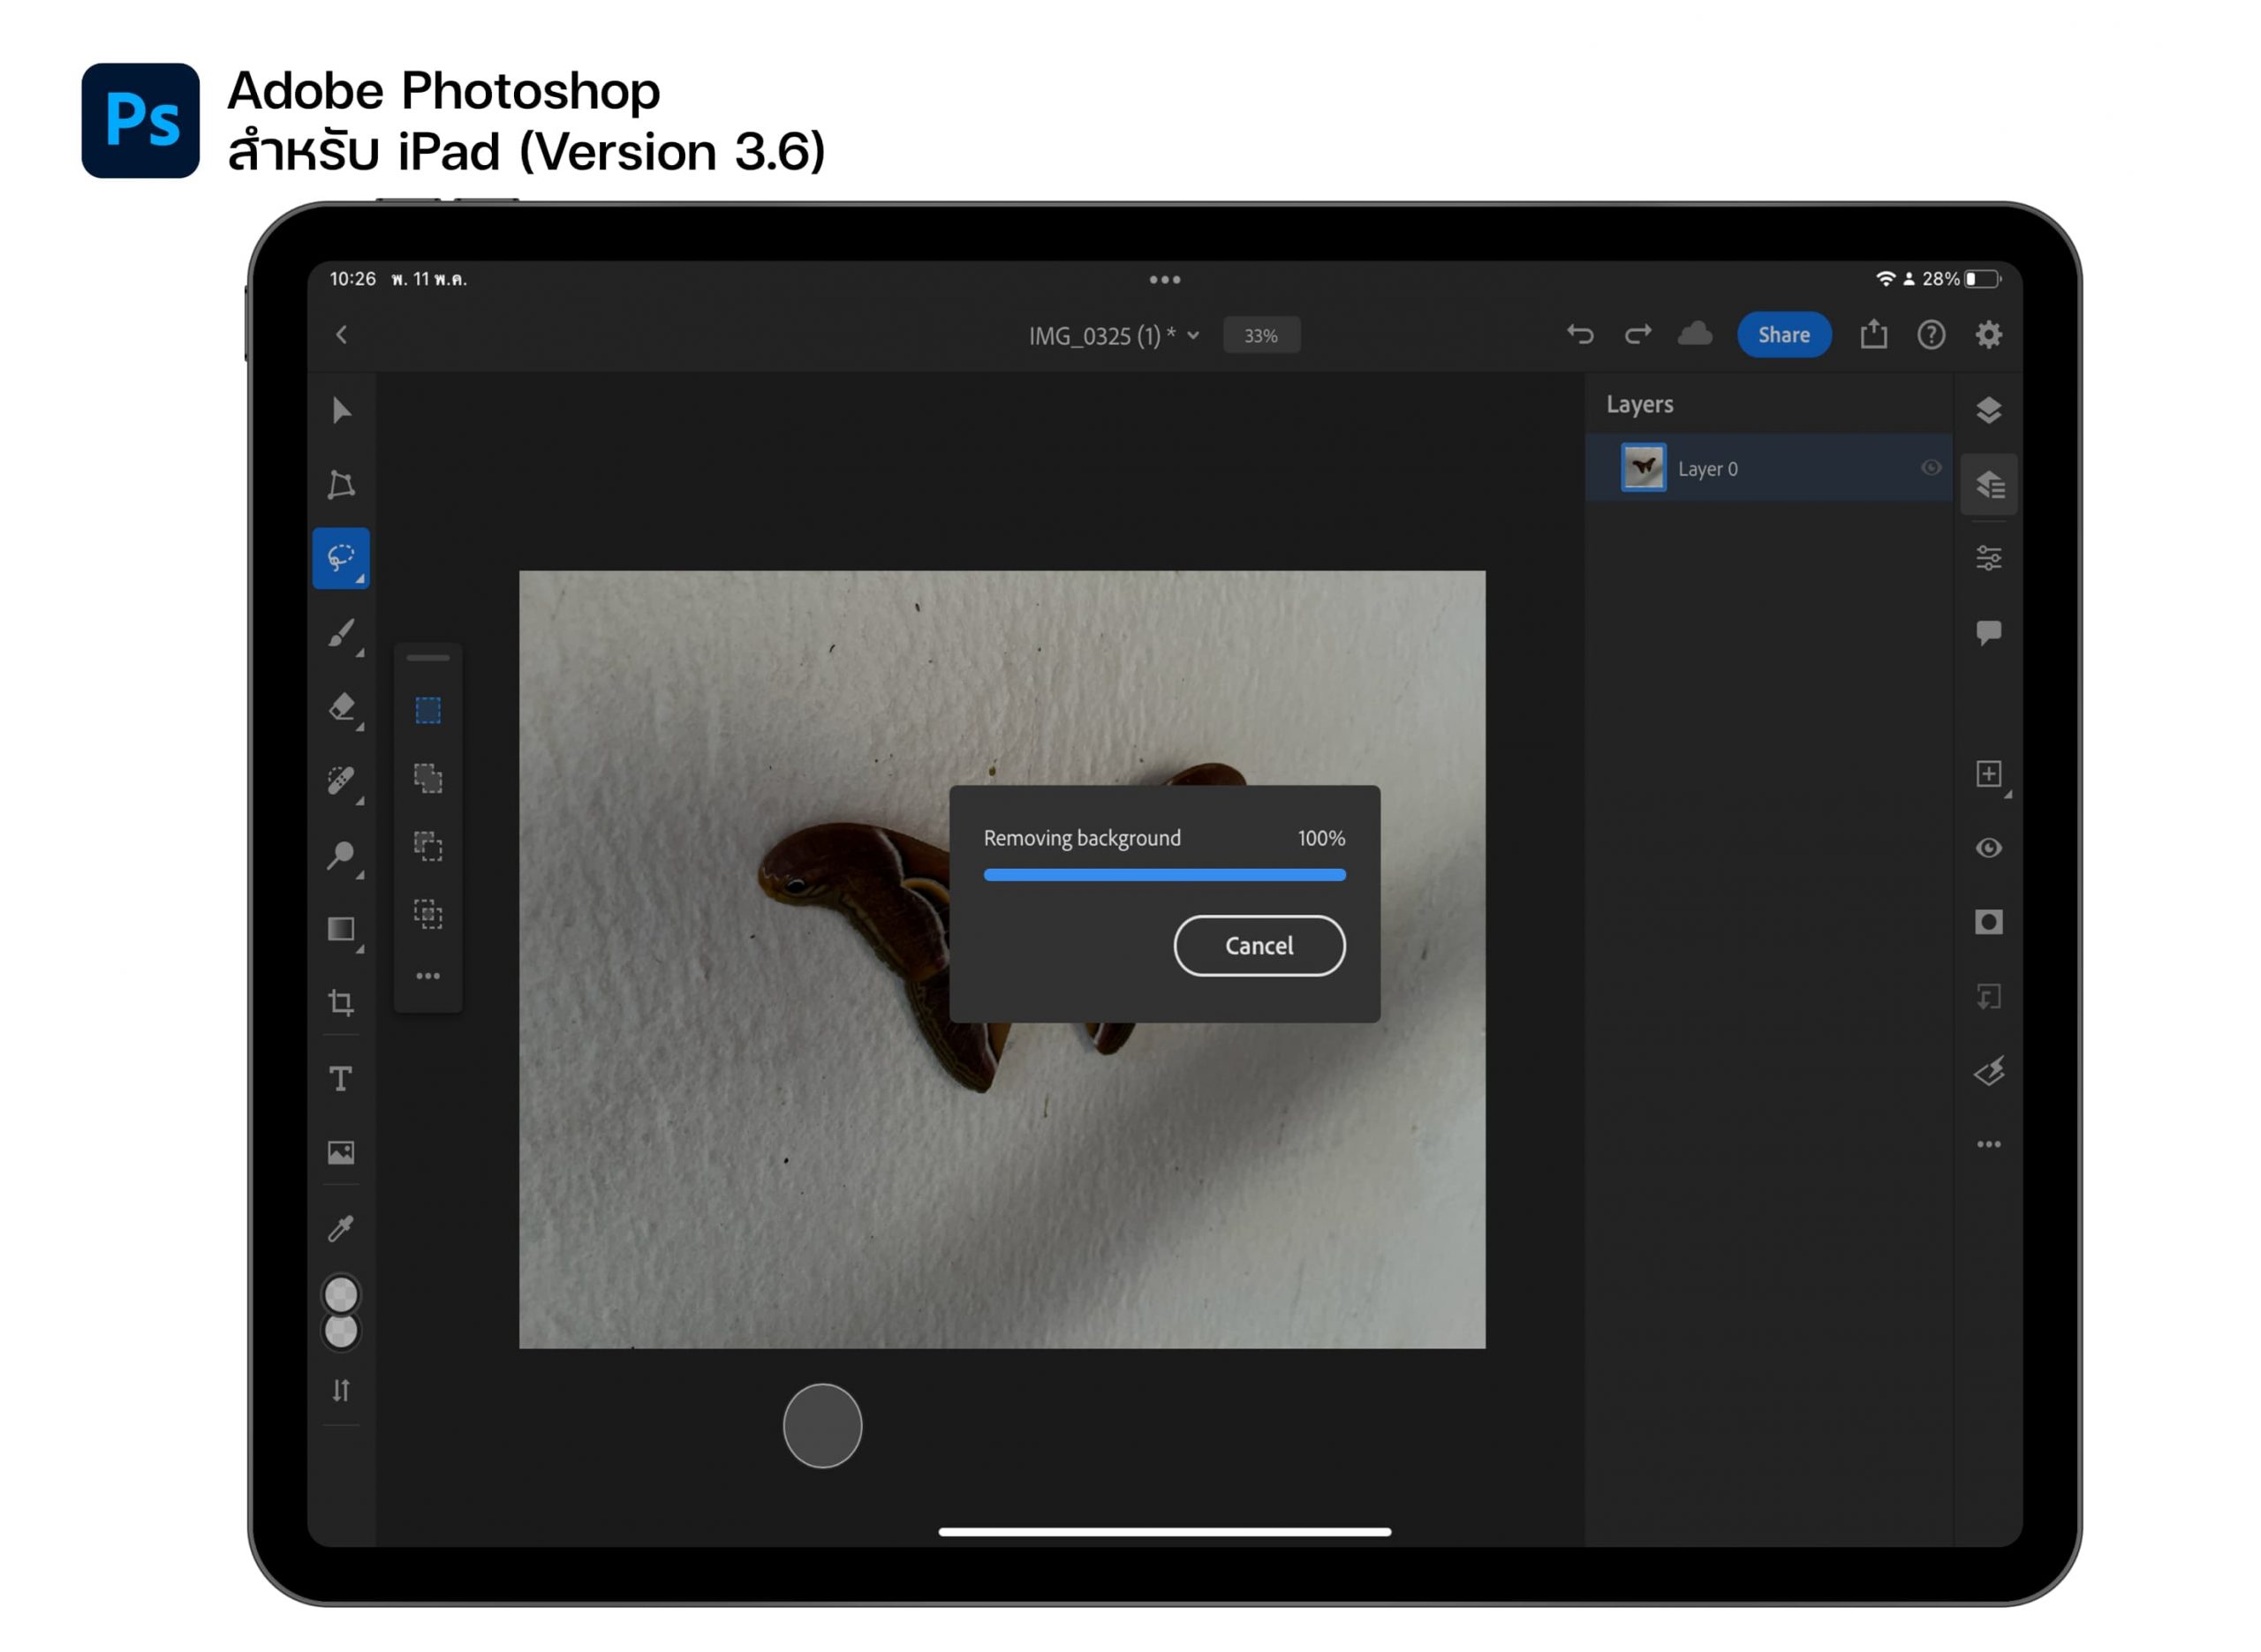Expand more selection options ellipsis

pyautogui.click(x=428, y=976)
